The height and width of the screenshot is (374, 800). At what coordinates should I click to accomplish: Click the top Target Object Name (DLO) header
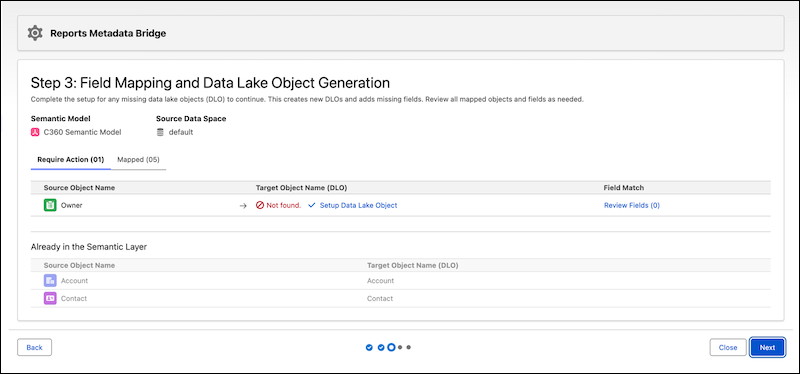[x=302, y=188]
